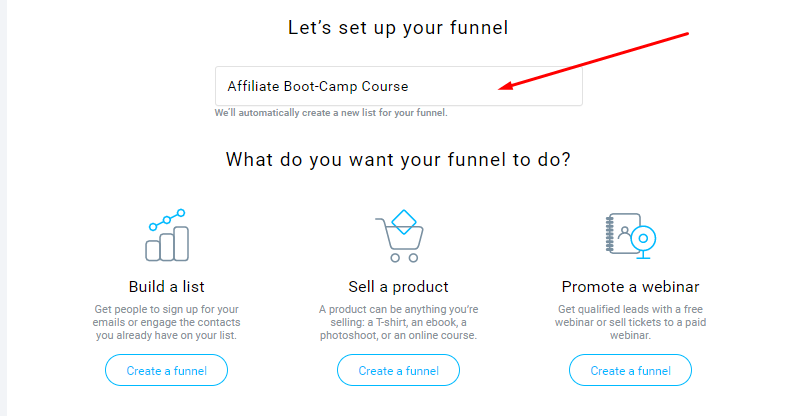Click the automatic new list helper text

point(331,113)
